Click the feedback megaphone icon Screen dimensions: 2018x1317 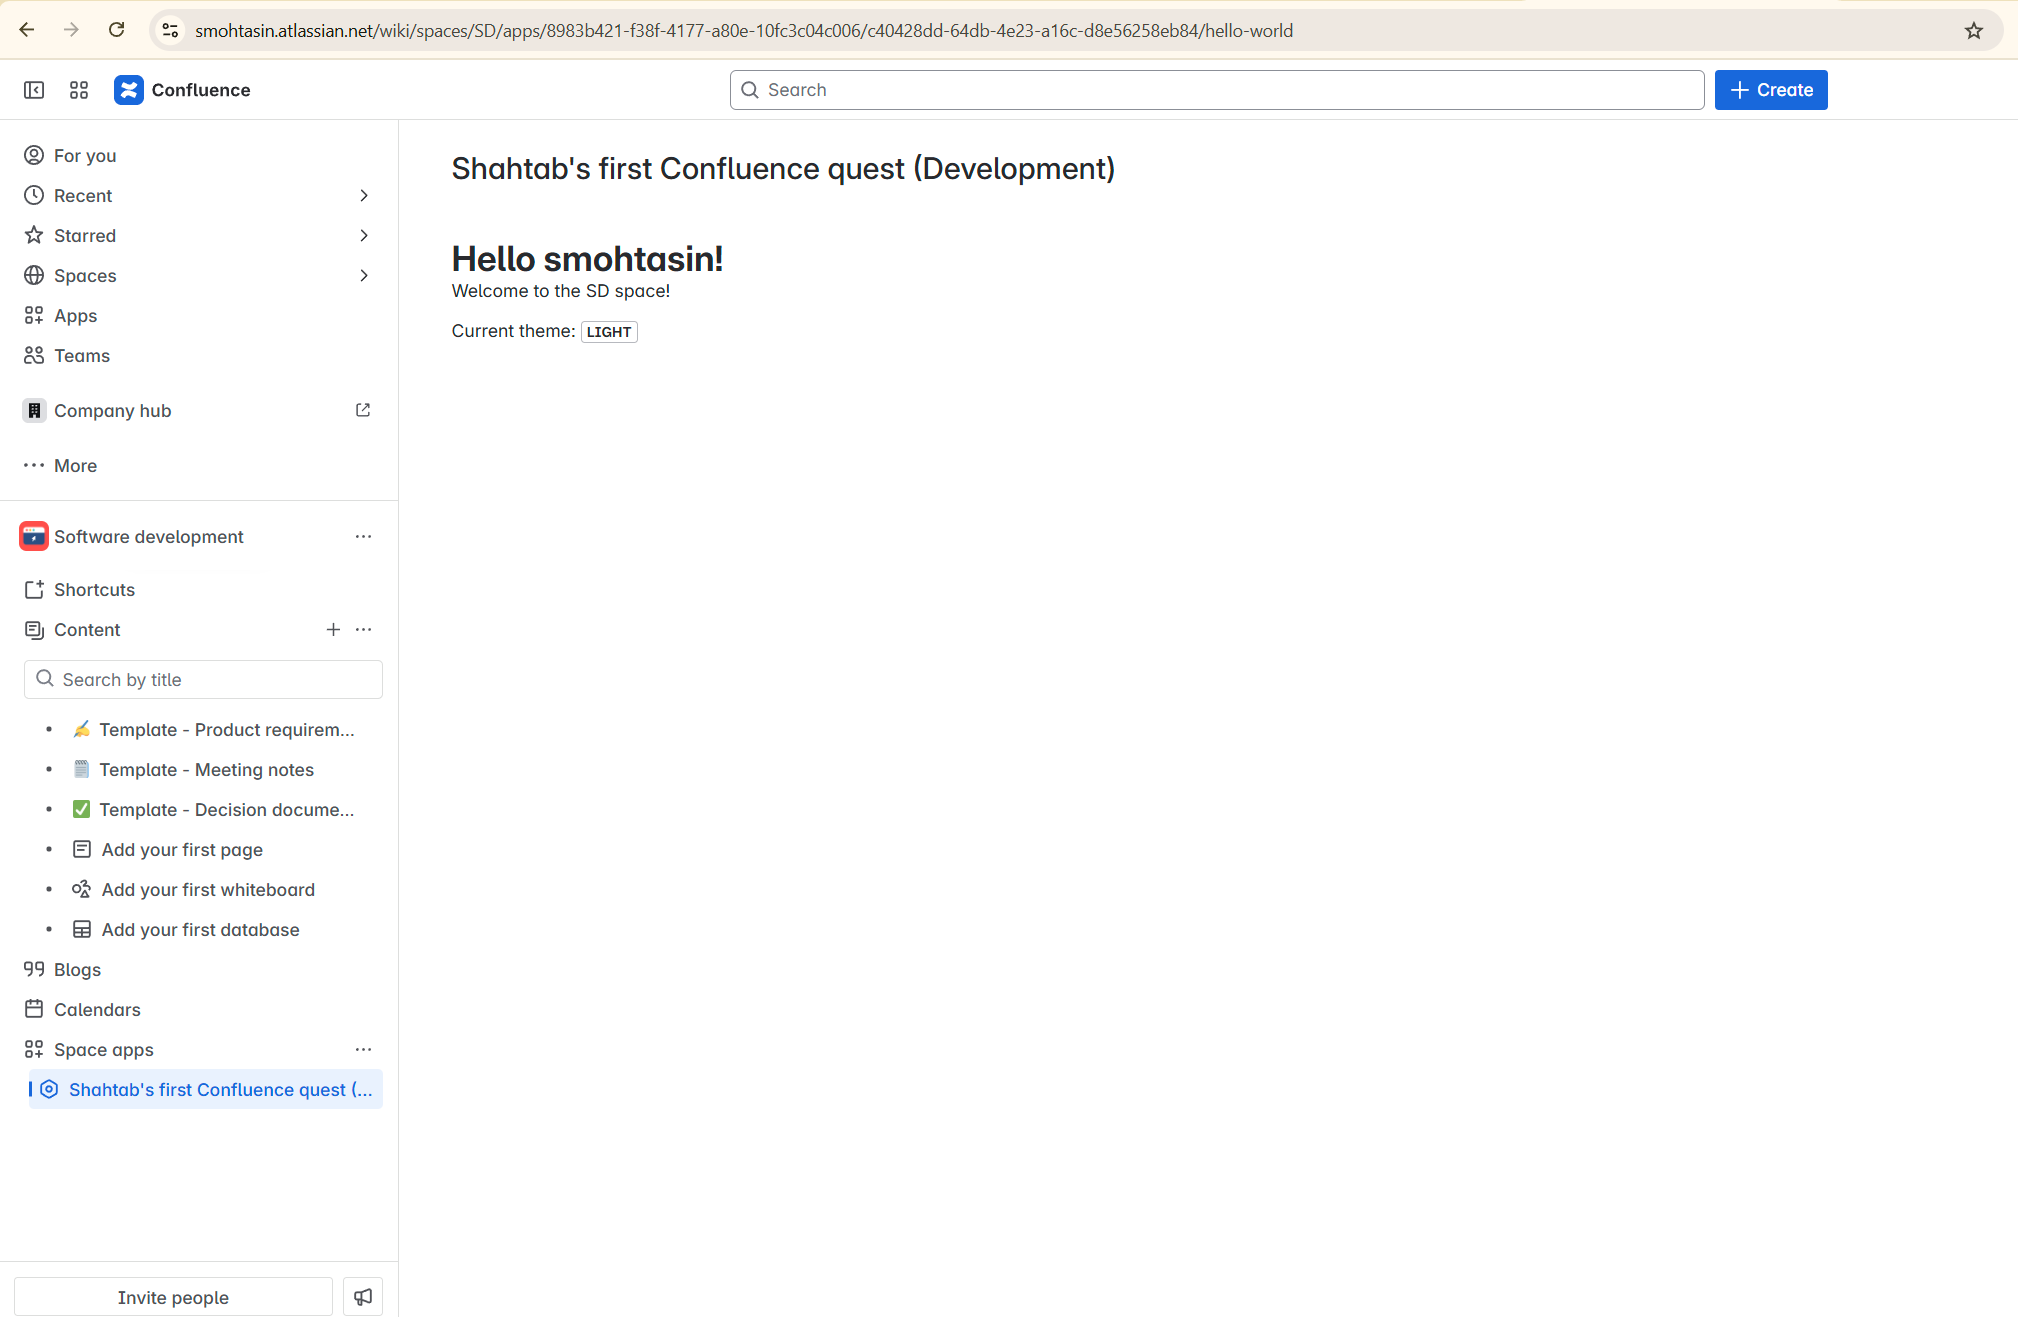(363, 1297)
